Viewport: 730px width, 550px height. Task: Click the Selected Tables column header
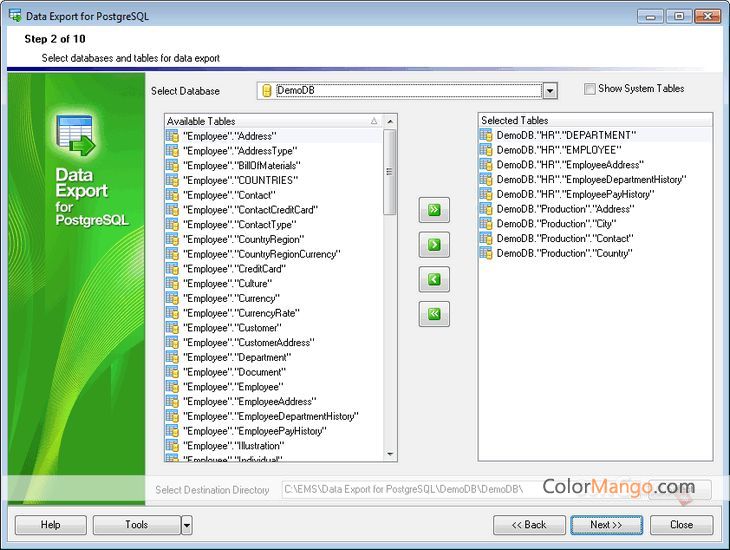click(x=595, y=120)
